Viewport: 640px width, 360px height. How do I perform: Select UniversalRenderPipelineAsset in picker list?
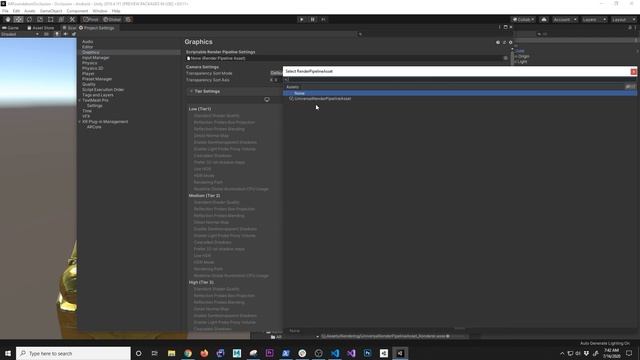pos(460,99)
